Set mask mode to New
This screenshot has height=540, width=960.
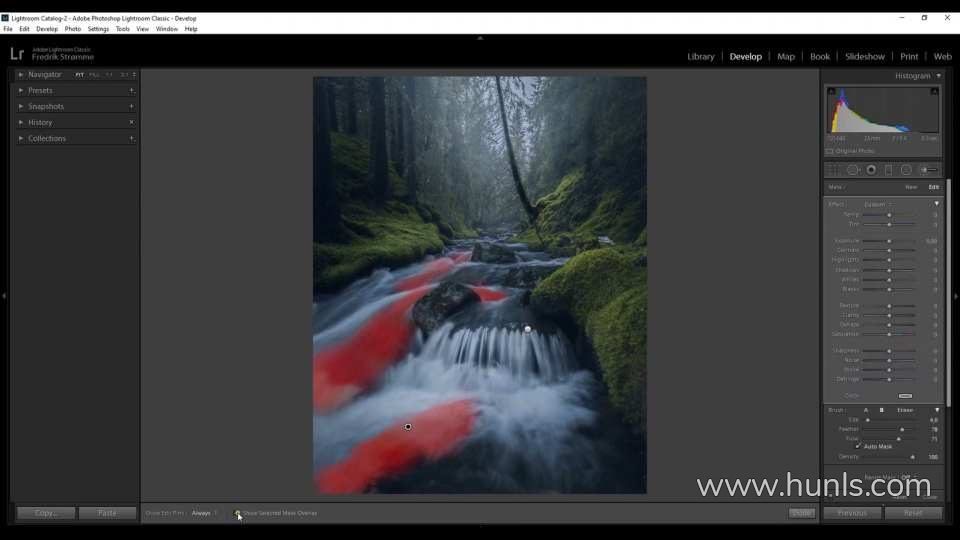click(911, 187)
